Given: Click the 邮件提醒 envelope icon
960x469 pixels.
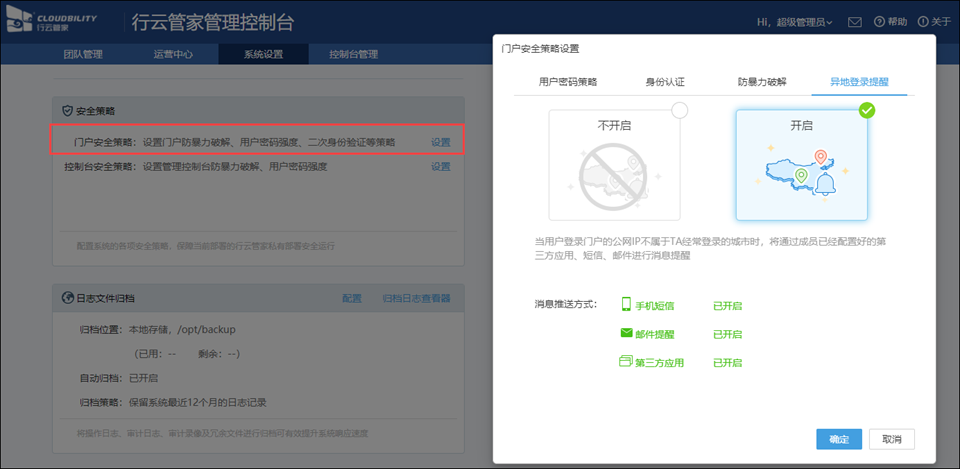Looking at the screenshot, I should click(626, 333).
